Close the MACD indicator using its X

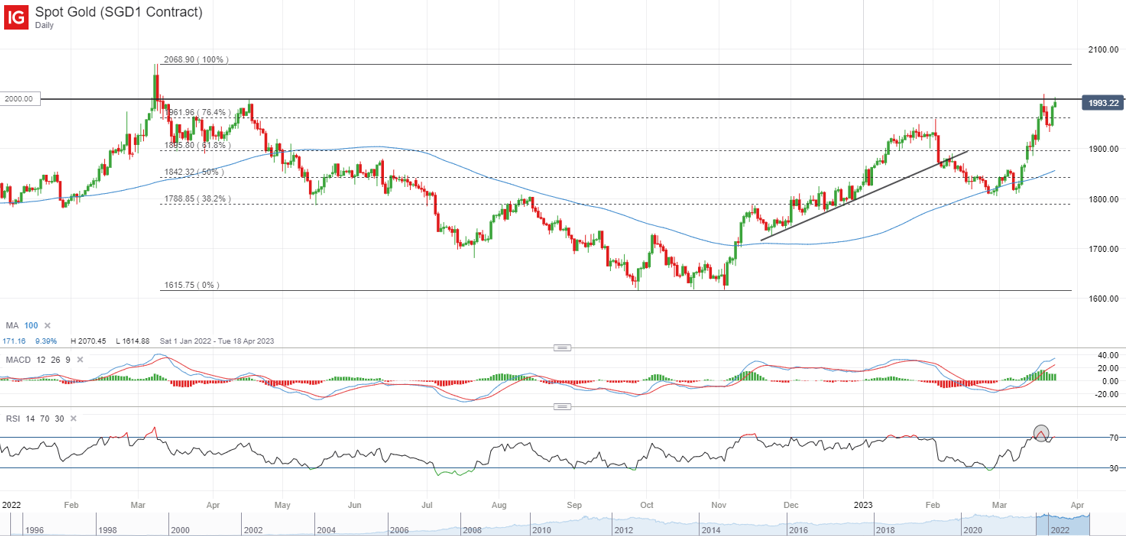(x=80, y=359)
